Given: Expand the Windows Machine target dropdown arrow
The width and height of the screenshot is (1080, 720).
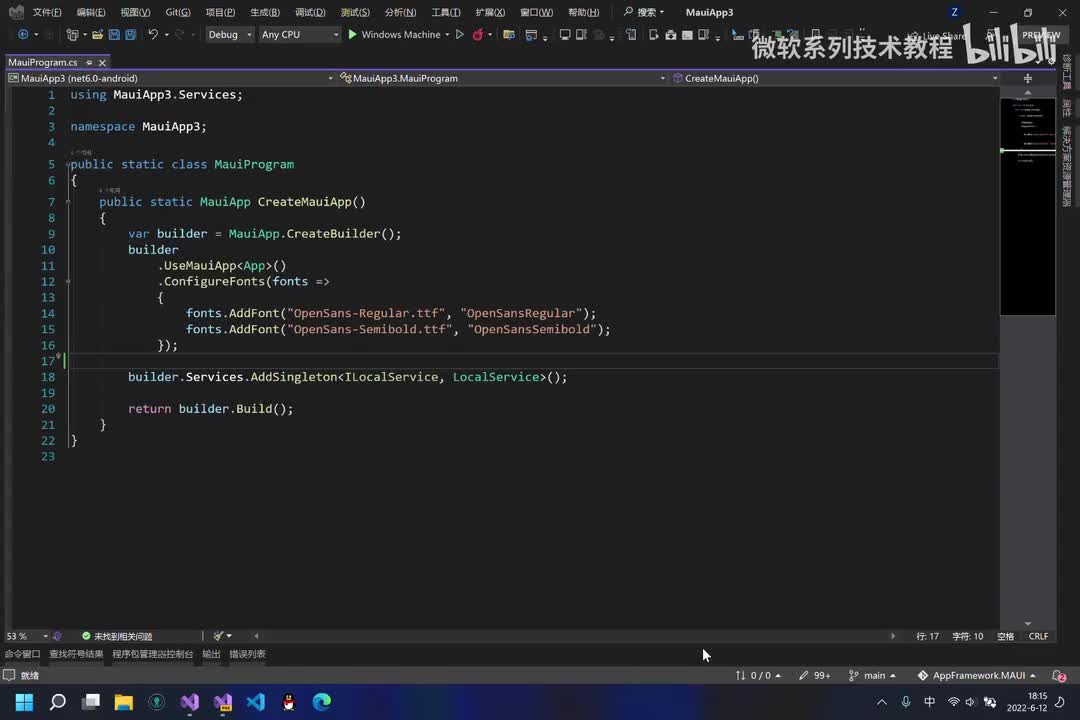Looking at the screenshot, I should [x=448, y=34].
